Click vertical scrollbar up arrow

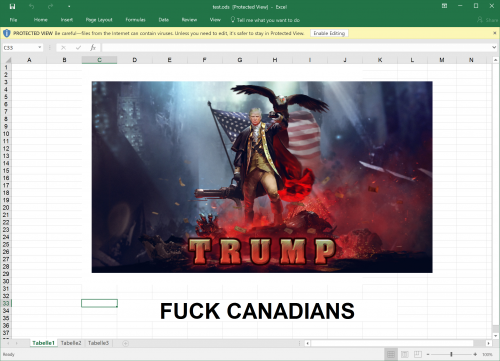(x=495, y=60)
